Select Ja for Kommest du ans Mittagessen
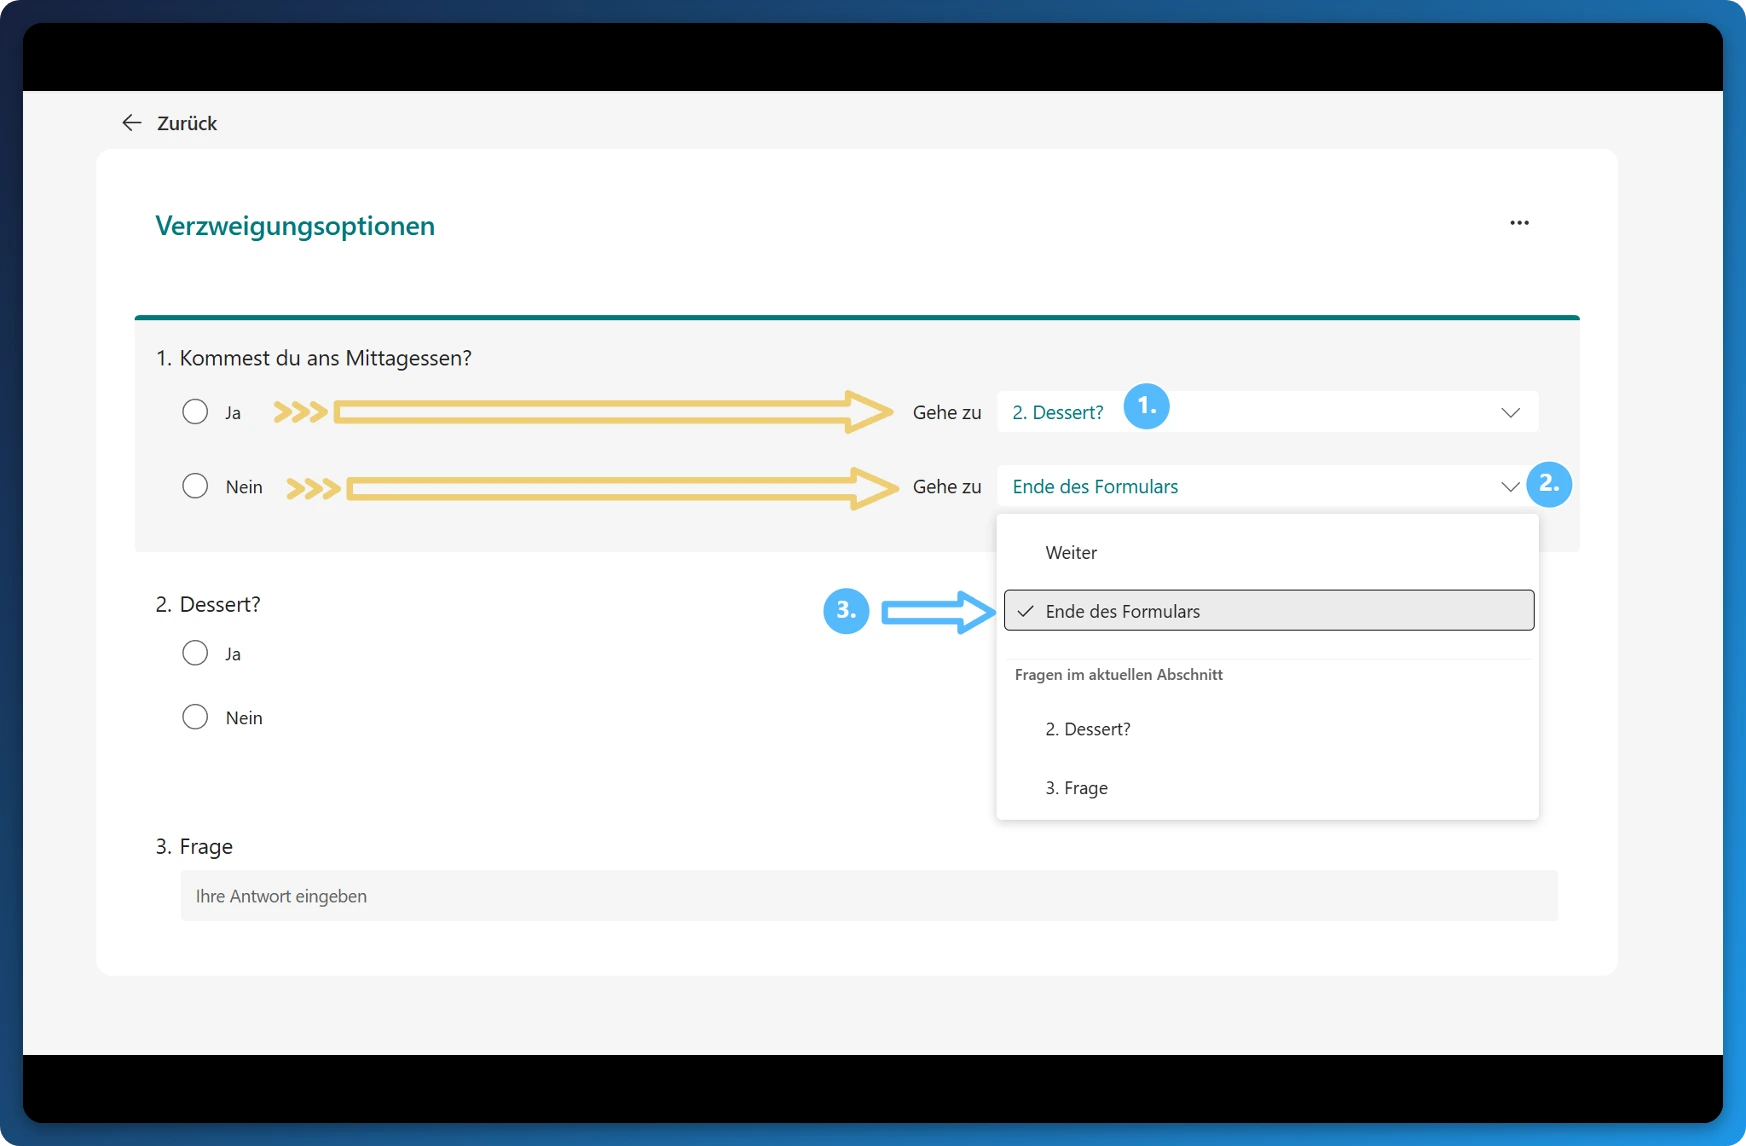 point(195,411)
